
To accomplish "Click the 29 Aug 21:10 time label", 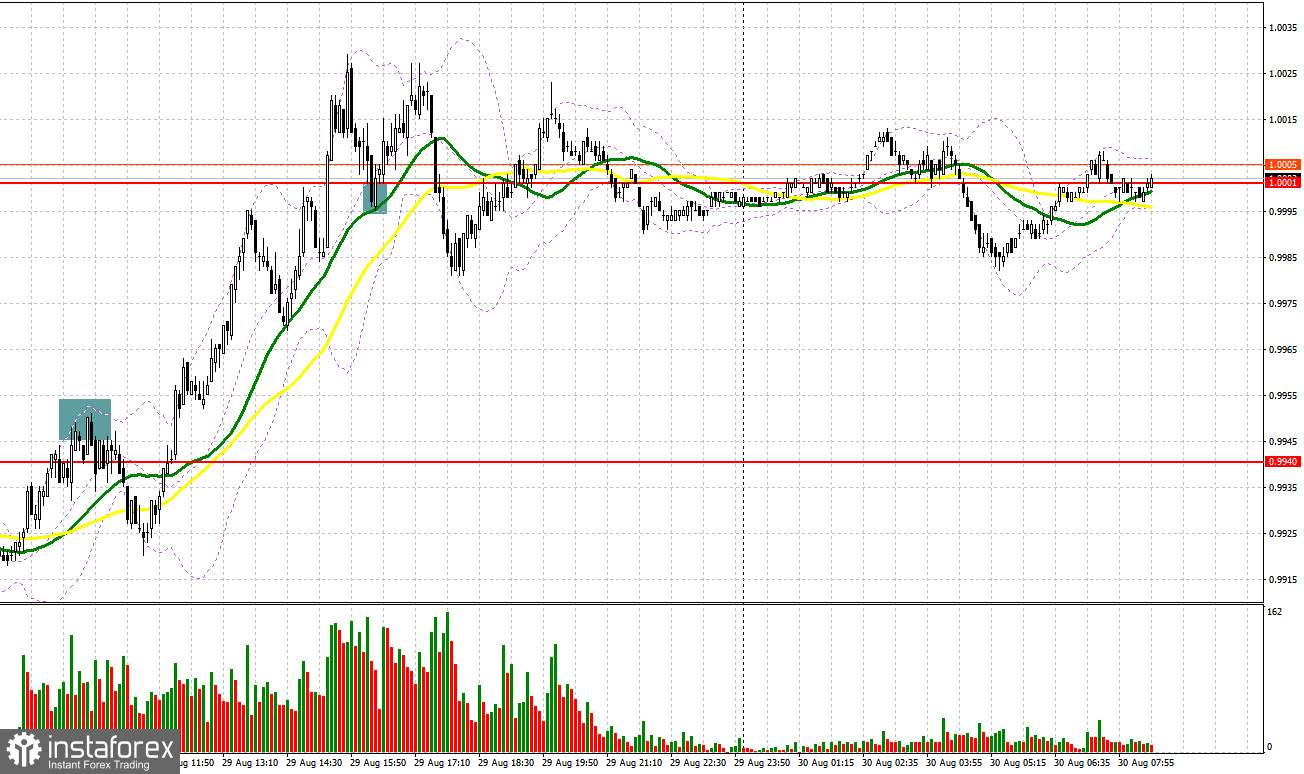I will click(x=634, y=762).
